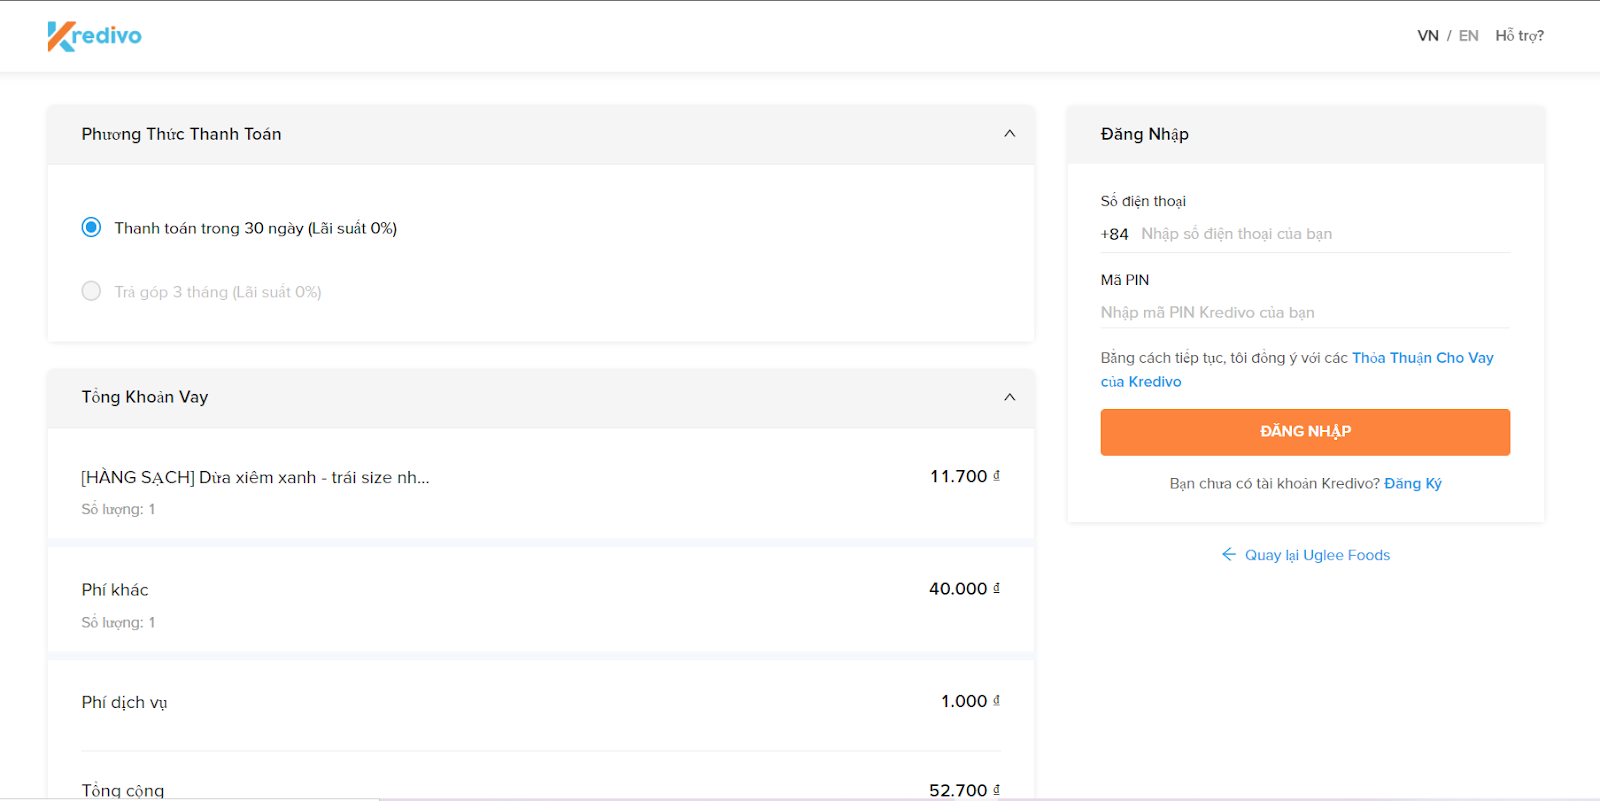This screenshot has height=801, width=1600.
Task: Click the Thanh toán trong 30 ngày label
Action: 255,228
